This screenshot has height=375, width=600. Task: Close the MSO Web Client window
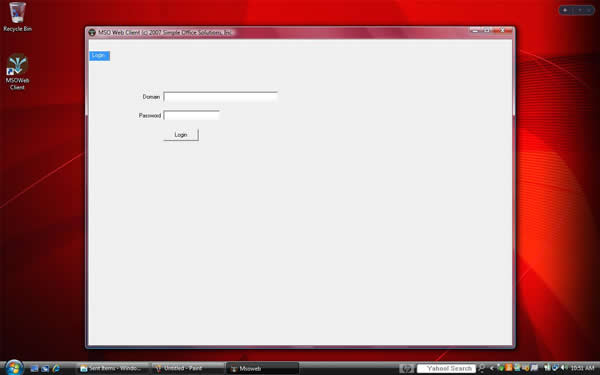point(502,31)
